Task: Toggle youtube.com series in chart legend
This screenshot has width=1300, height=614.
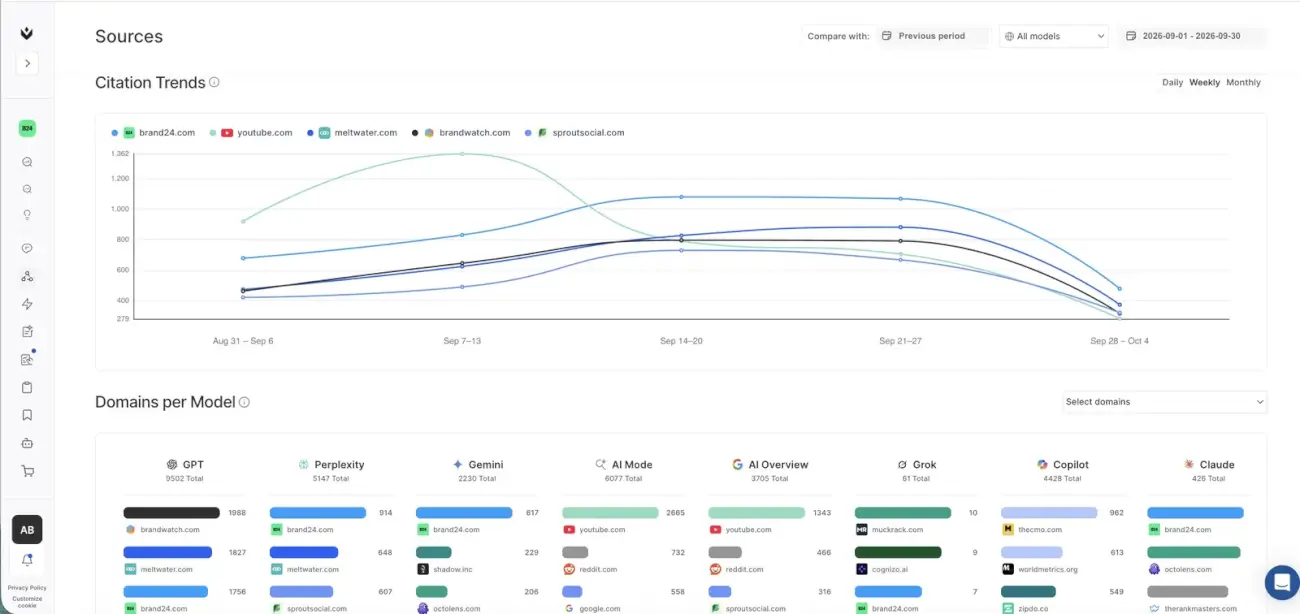Action: click(x=251, y=132)
